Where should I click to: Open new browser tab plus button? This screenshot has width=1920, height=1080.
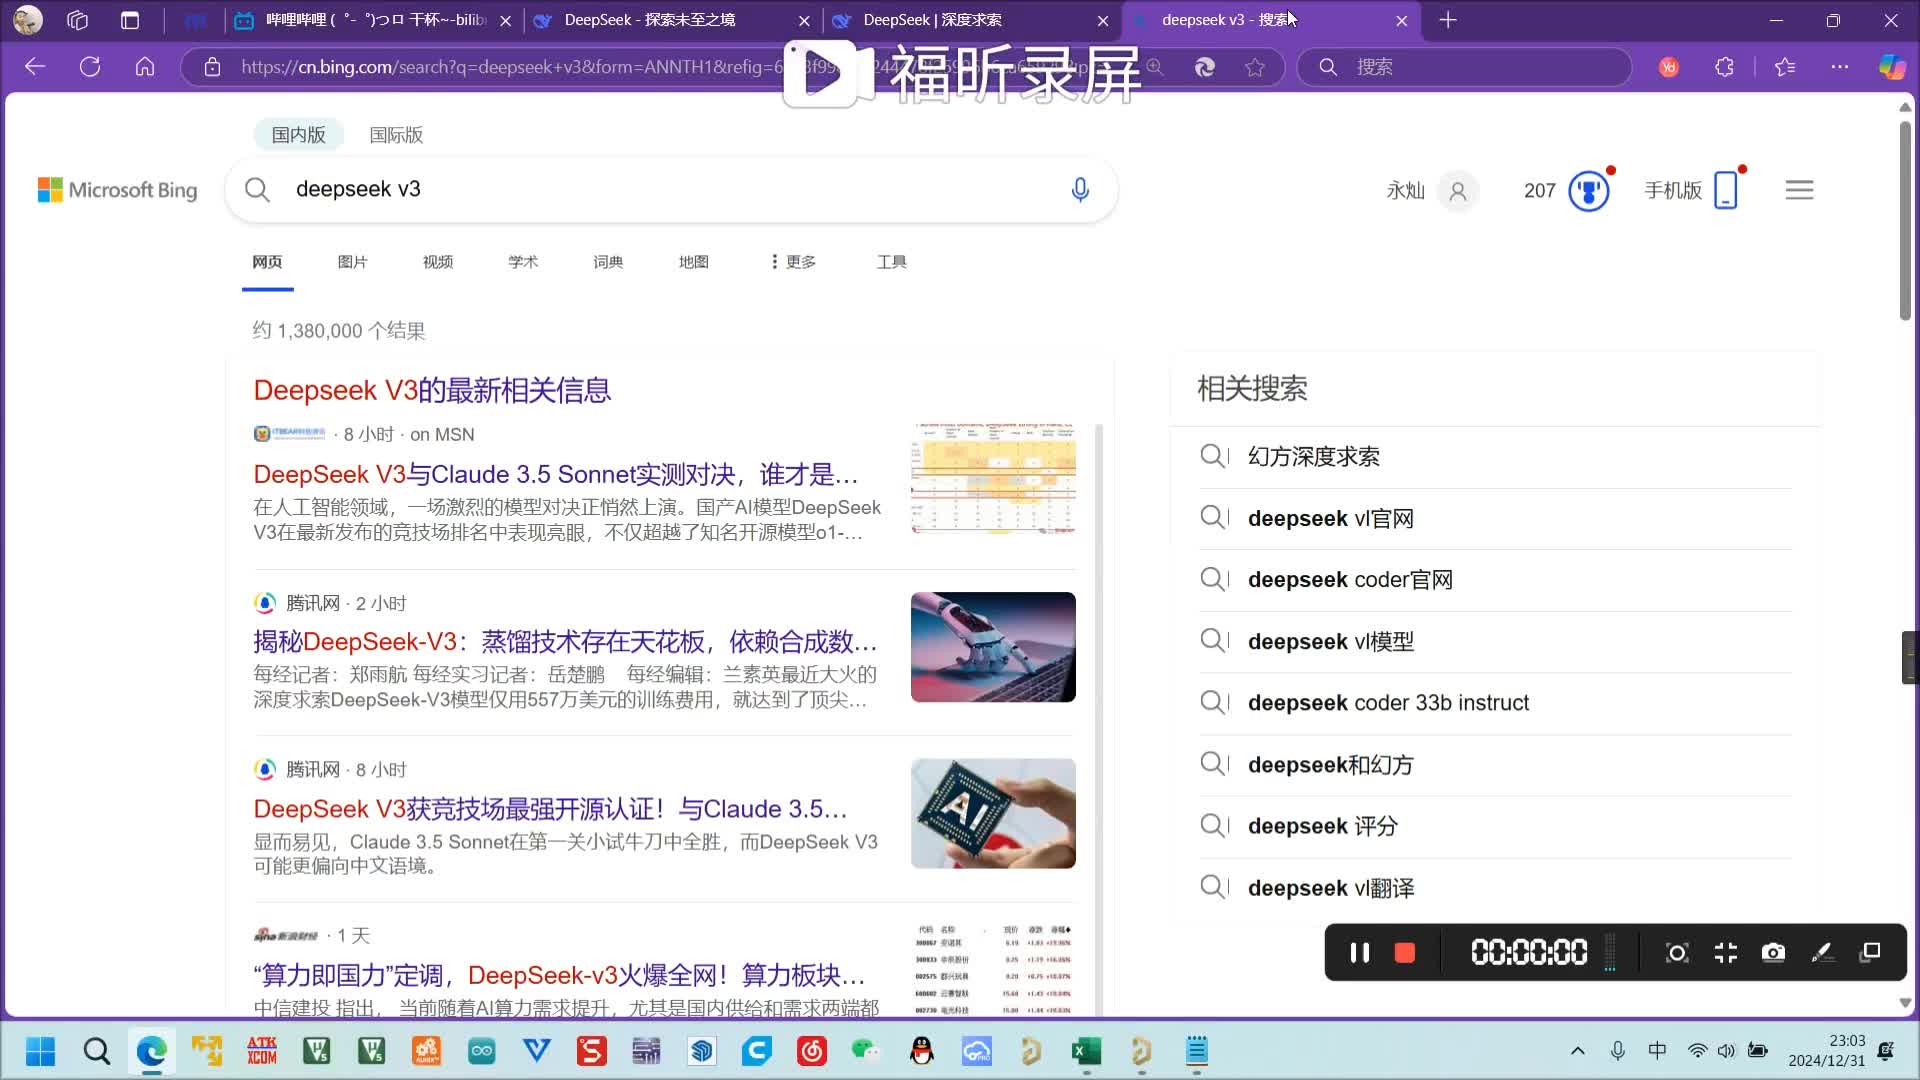pos(1448,20)
